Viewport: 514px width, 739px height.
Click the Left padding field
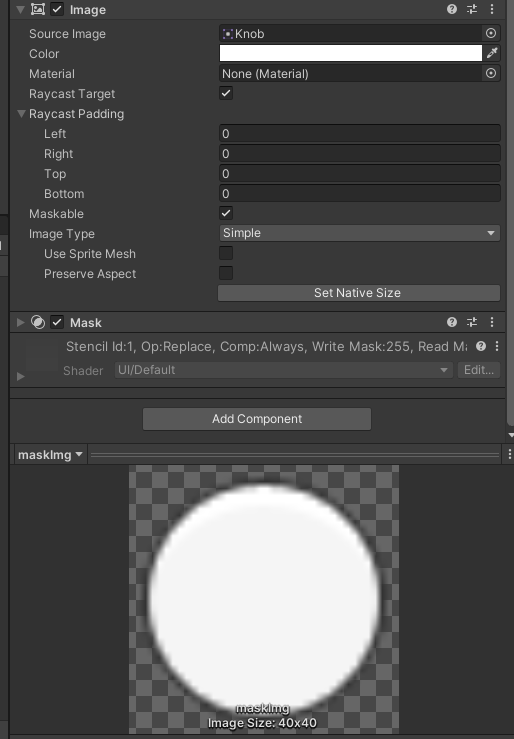point(359,133)
